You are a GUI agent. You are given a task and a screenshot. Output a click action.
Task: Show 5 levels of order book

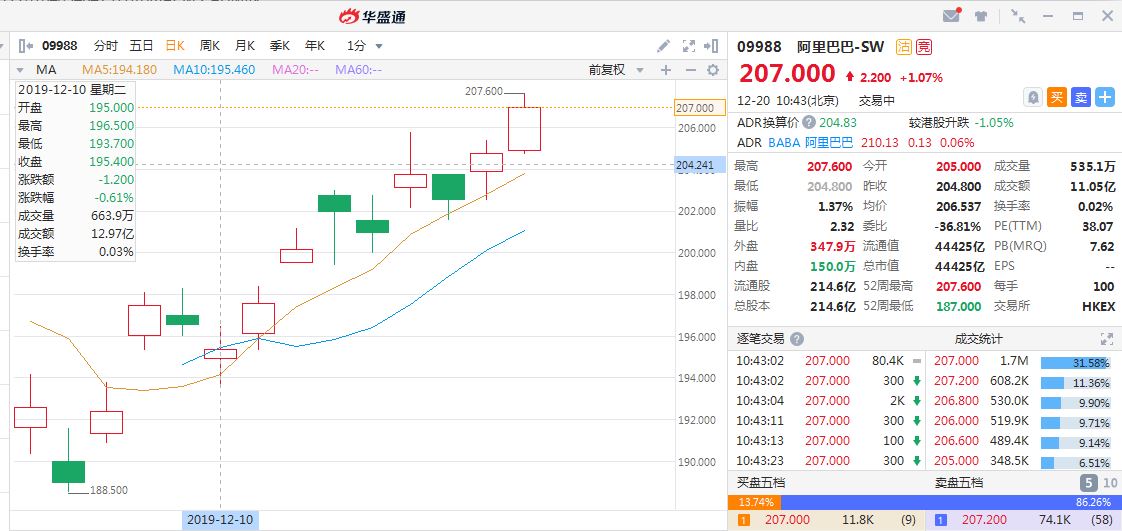tap(1087, 483)
